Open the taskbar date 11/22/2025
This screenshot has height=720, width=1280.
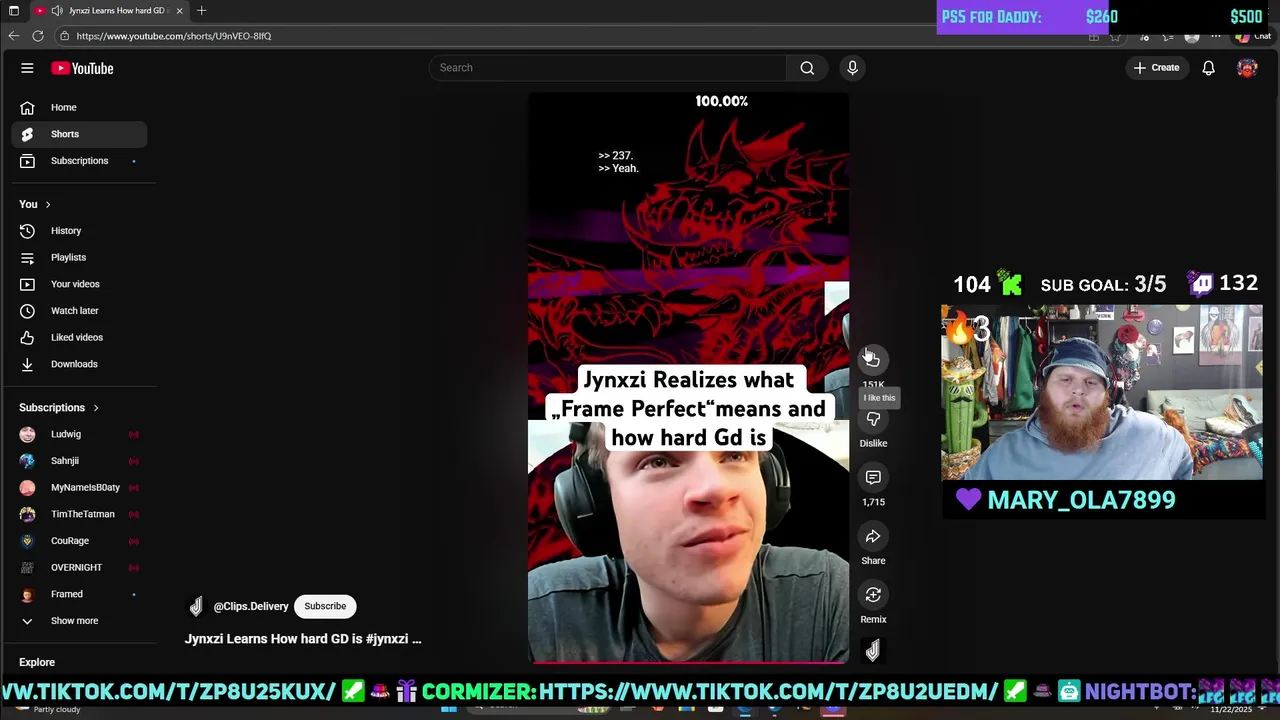[x=1231, y=709]
